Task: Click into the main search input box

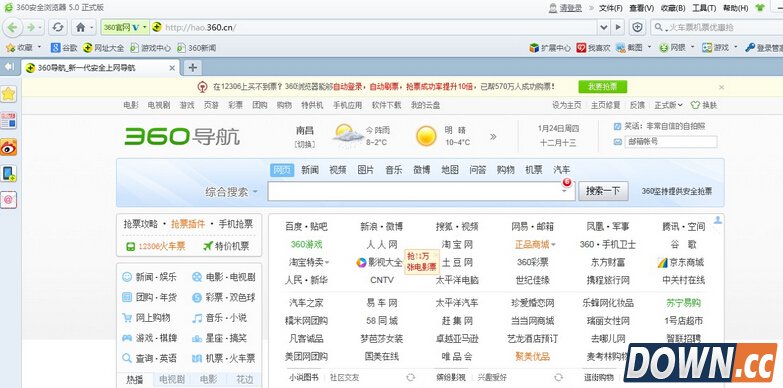Action: [421, 191]
